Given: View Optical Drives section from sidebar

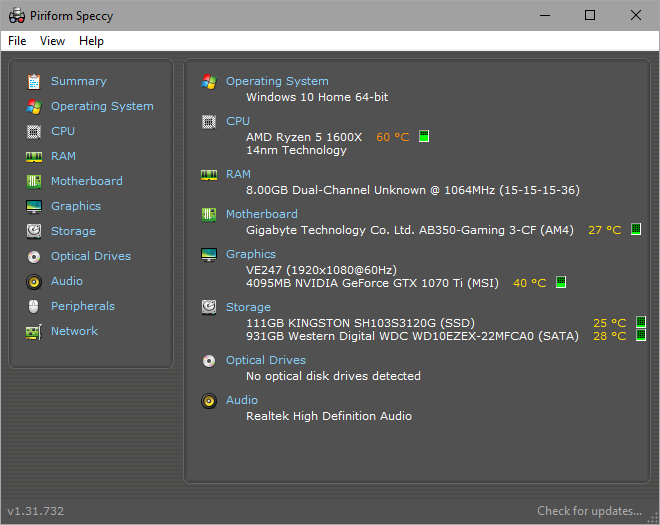Looking at the screenshot, I should tap(91, 256).
